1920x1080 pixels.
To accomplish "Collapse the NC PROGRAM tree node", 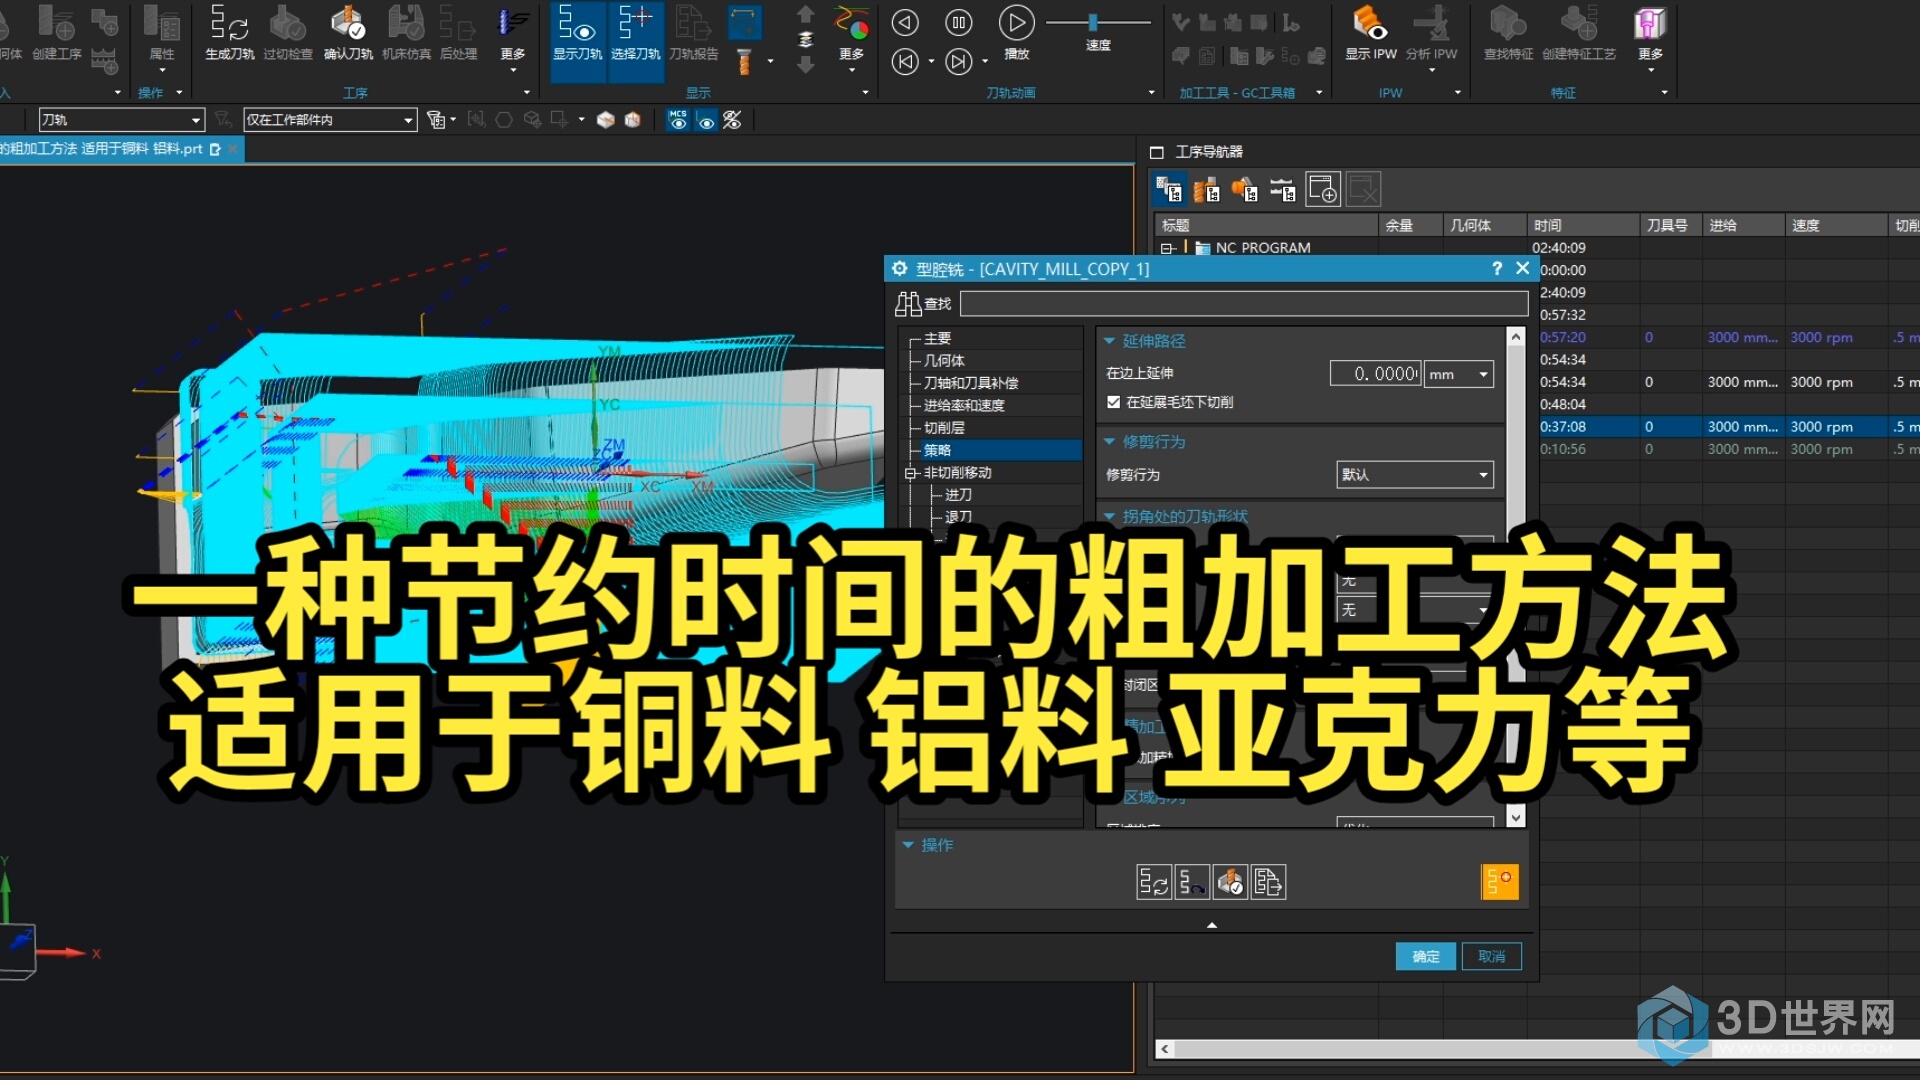I will tap(1167, 248).
